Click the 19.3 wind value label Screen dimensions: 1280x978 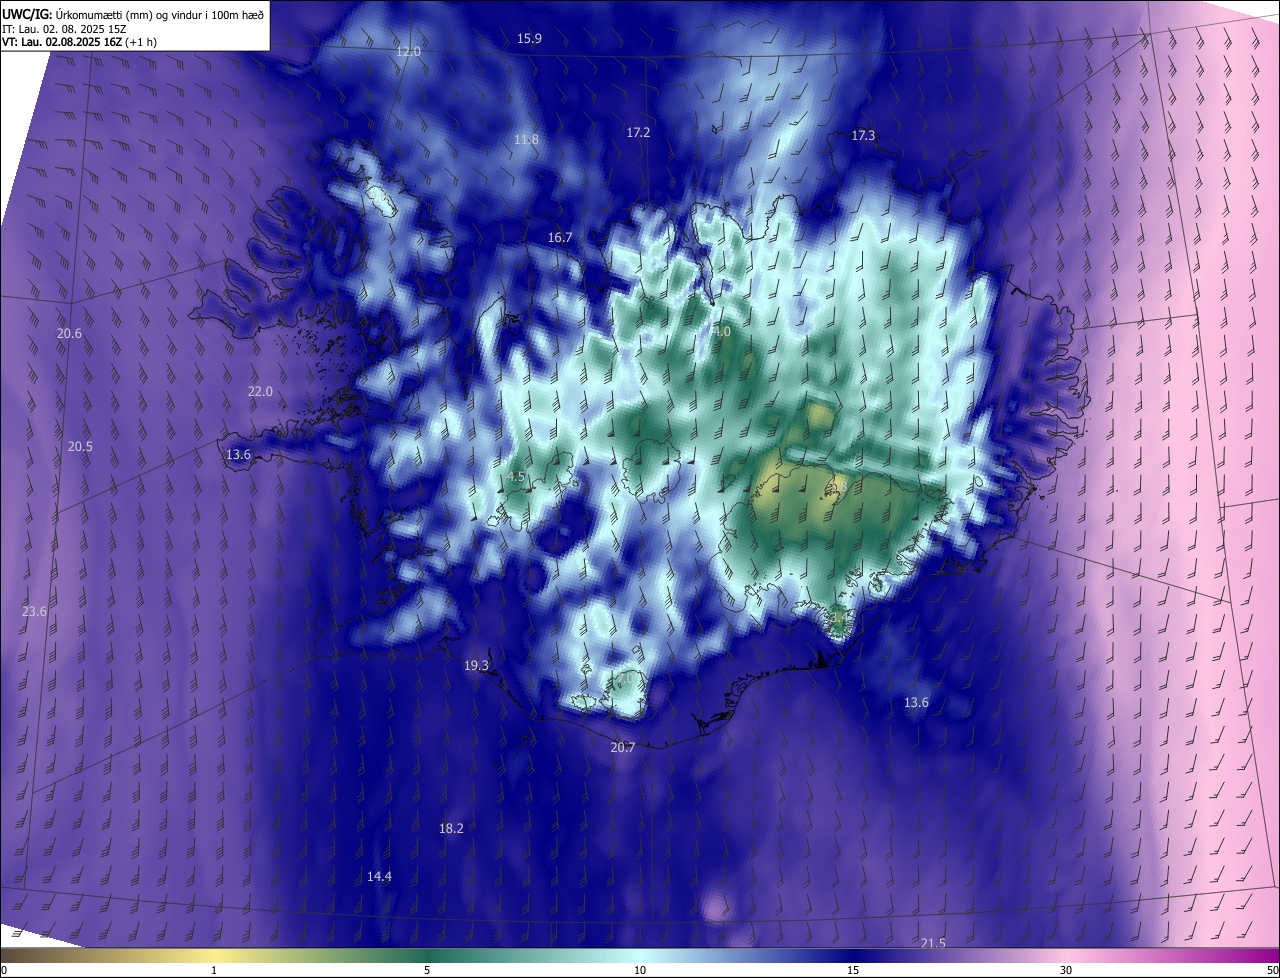[x=476, y=665]
